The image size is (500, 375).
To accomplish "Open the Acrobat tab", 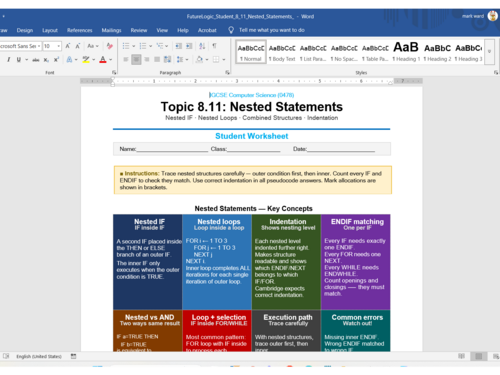I will click(207, 30).
